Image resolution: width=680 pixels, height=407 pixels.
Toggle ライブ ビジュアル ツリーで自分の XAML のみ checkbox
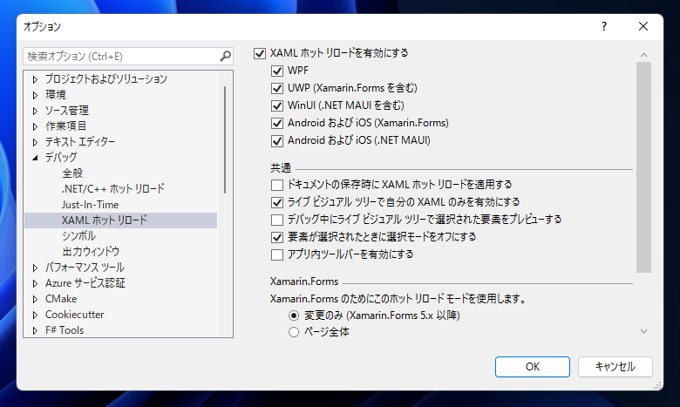(277, 202)
